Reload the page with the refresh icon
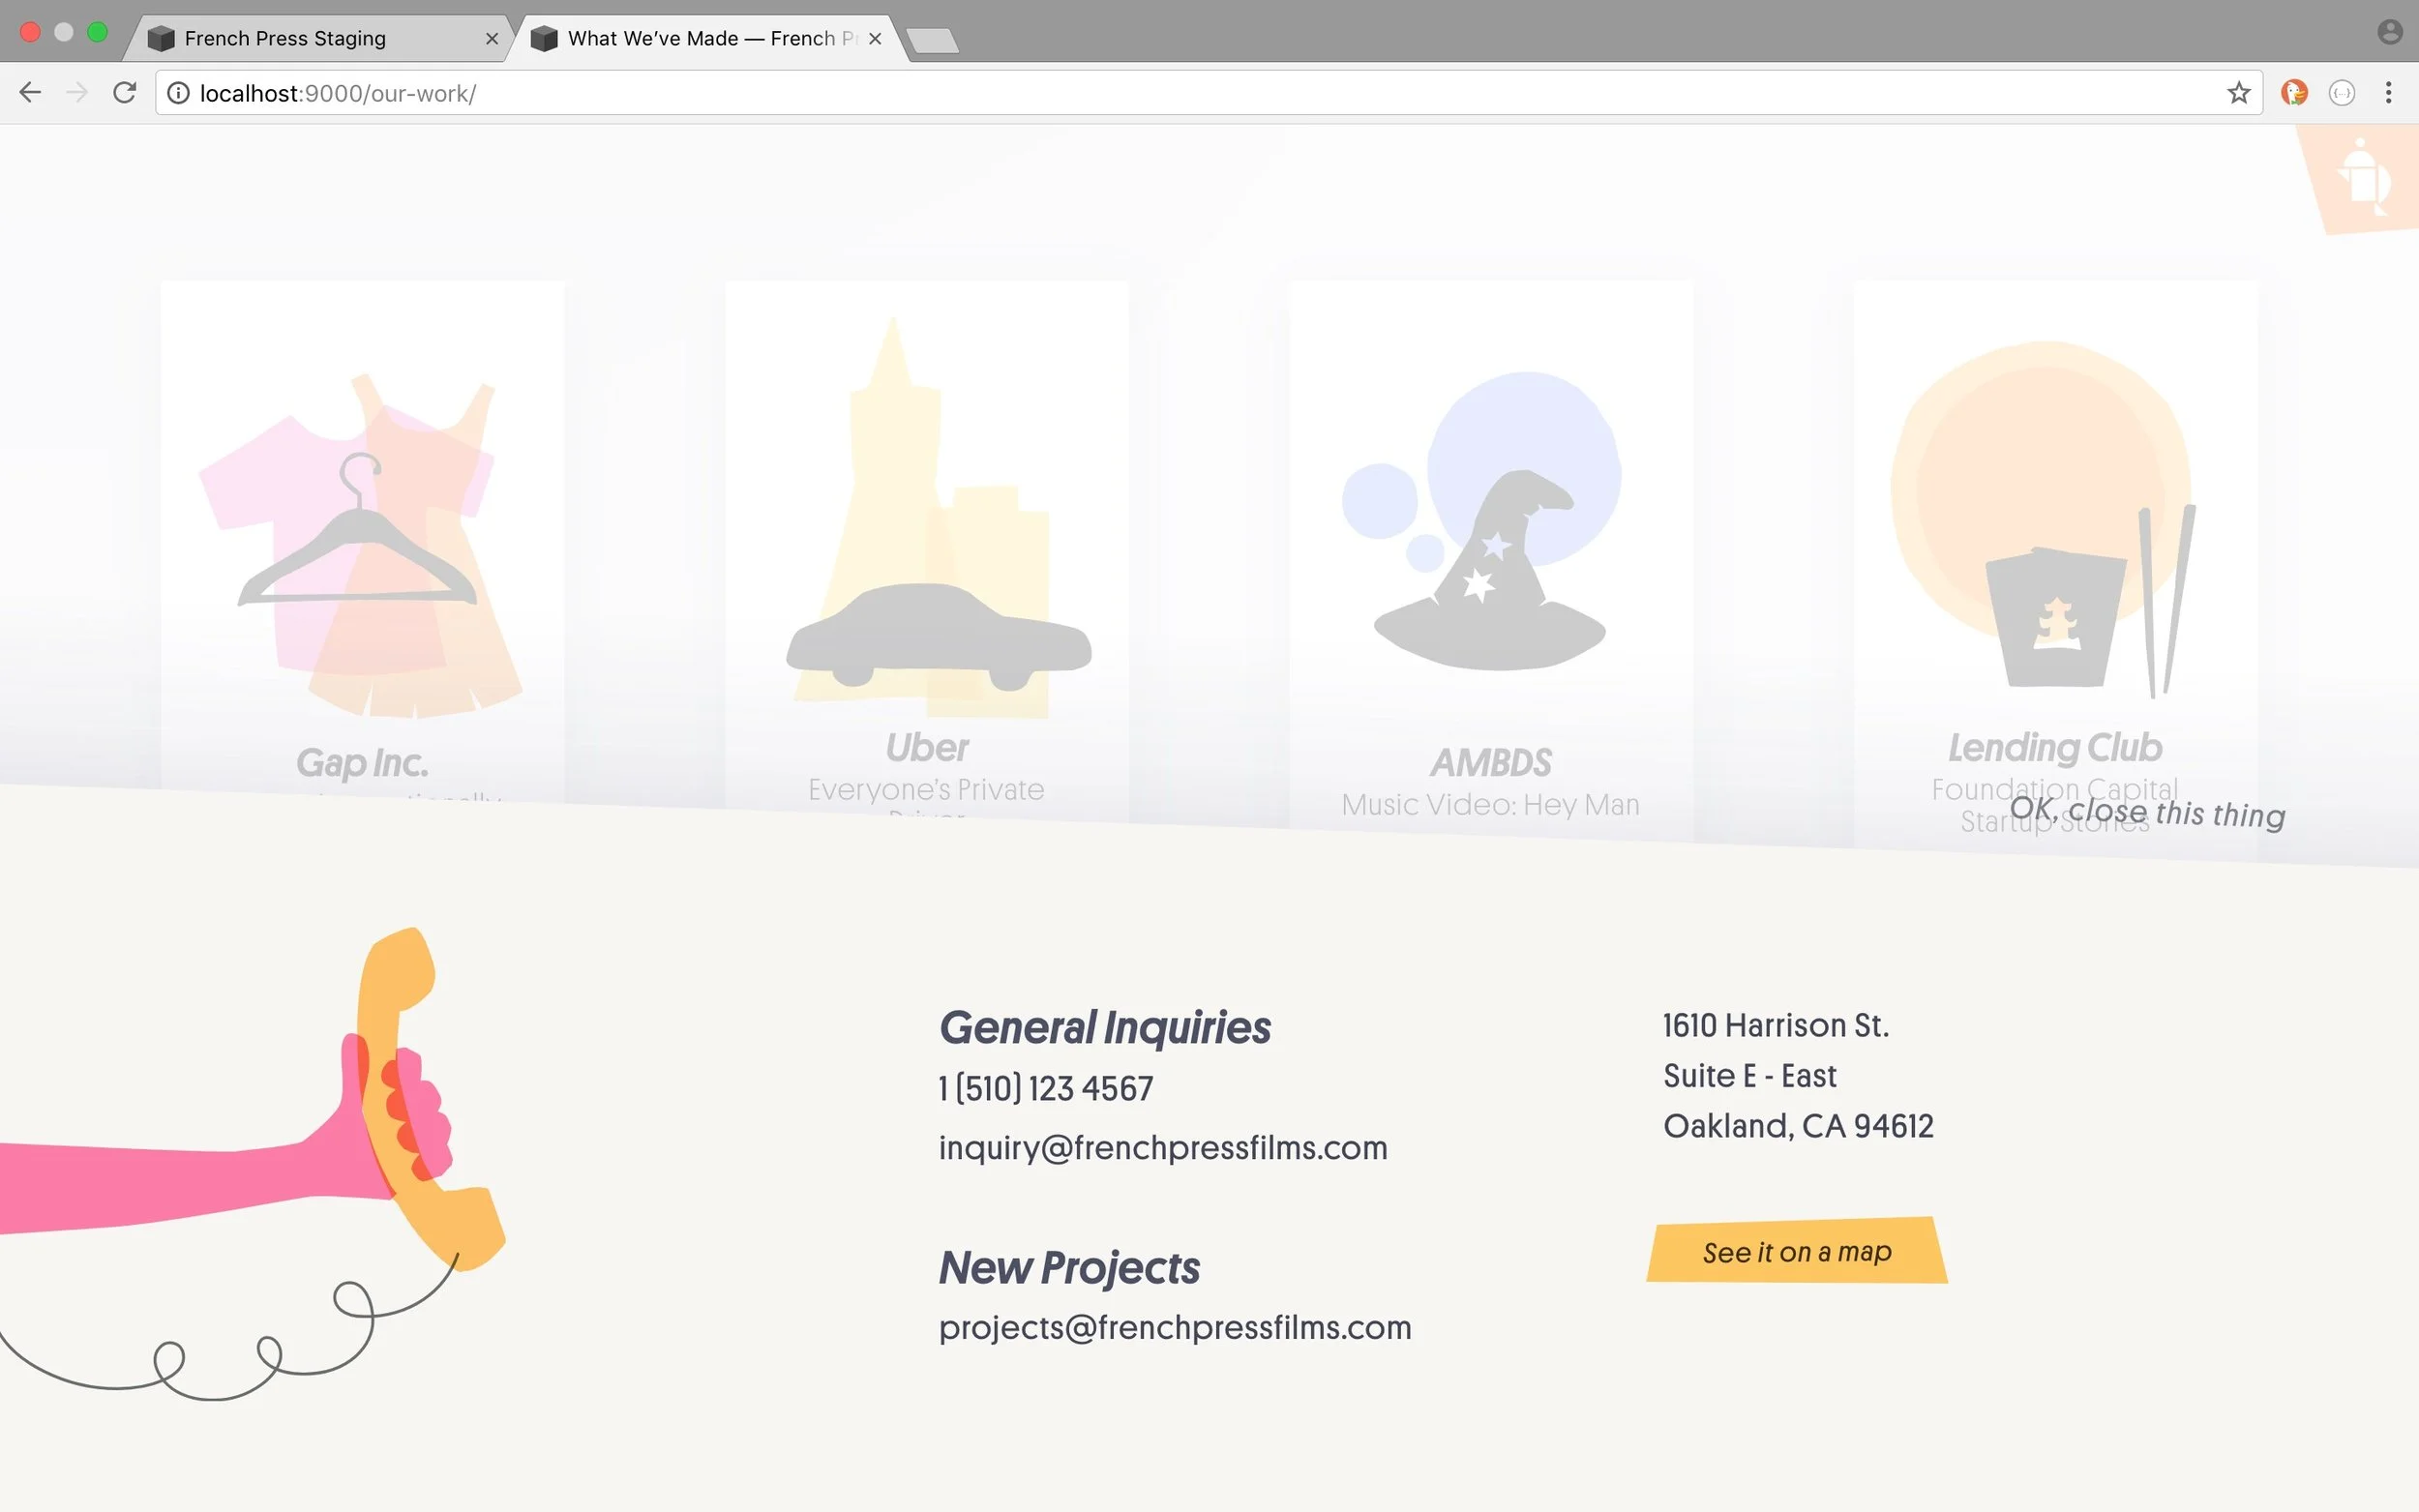This screenshot has width=2419, height=1512. 124,93
